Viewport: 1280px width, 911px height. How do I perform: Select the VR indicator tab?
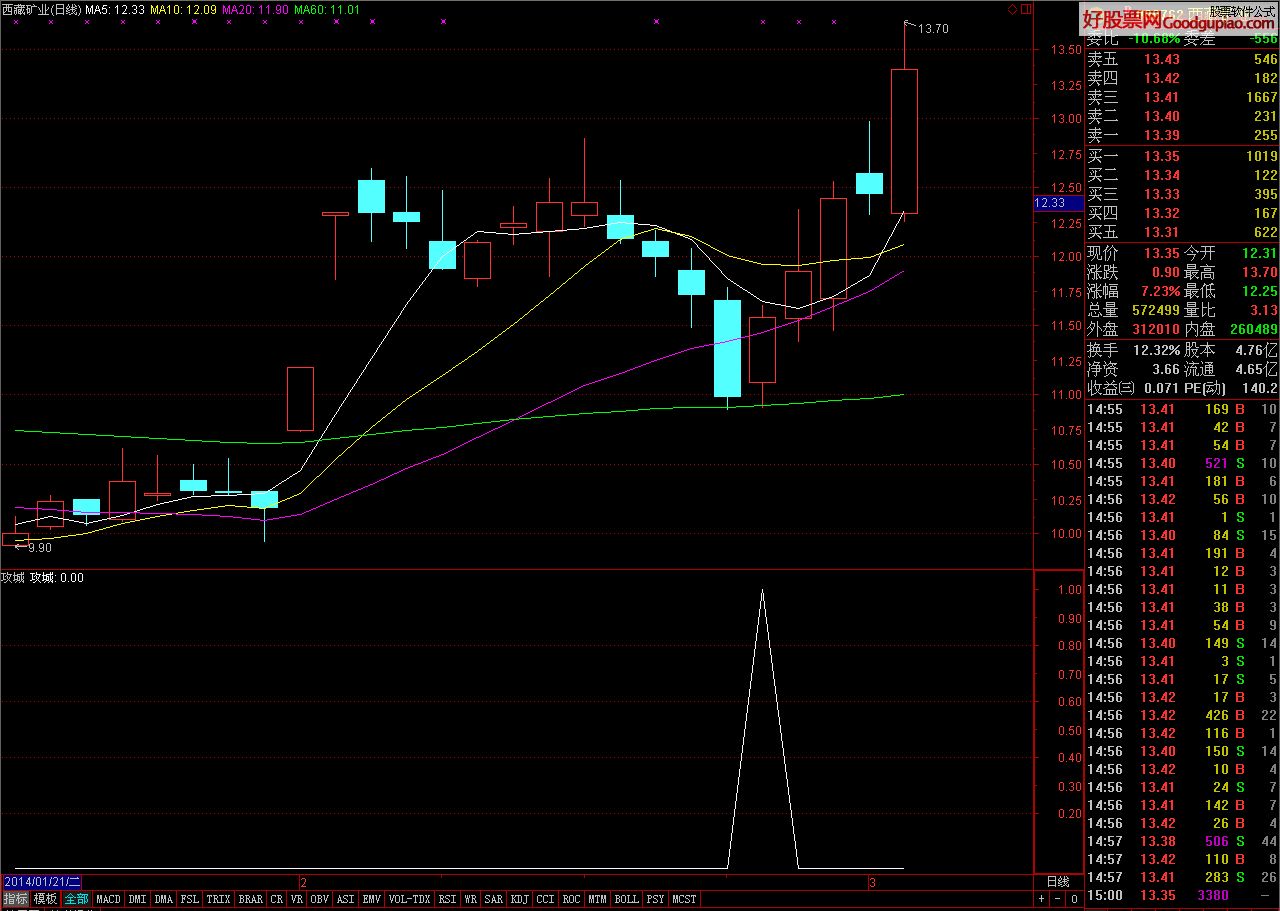click(x=297, y=899)
